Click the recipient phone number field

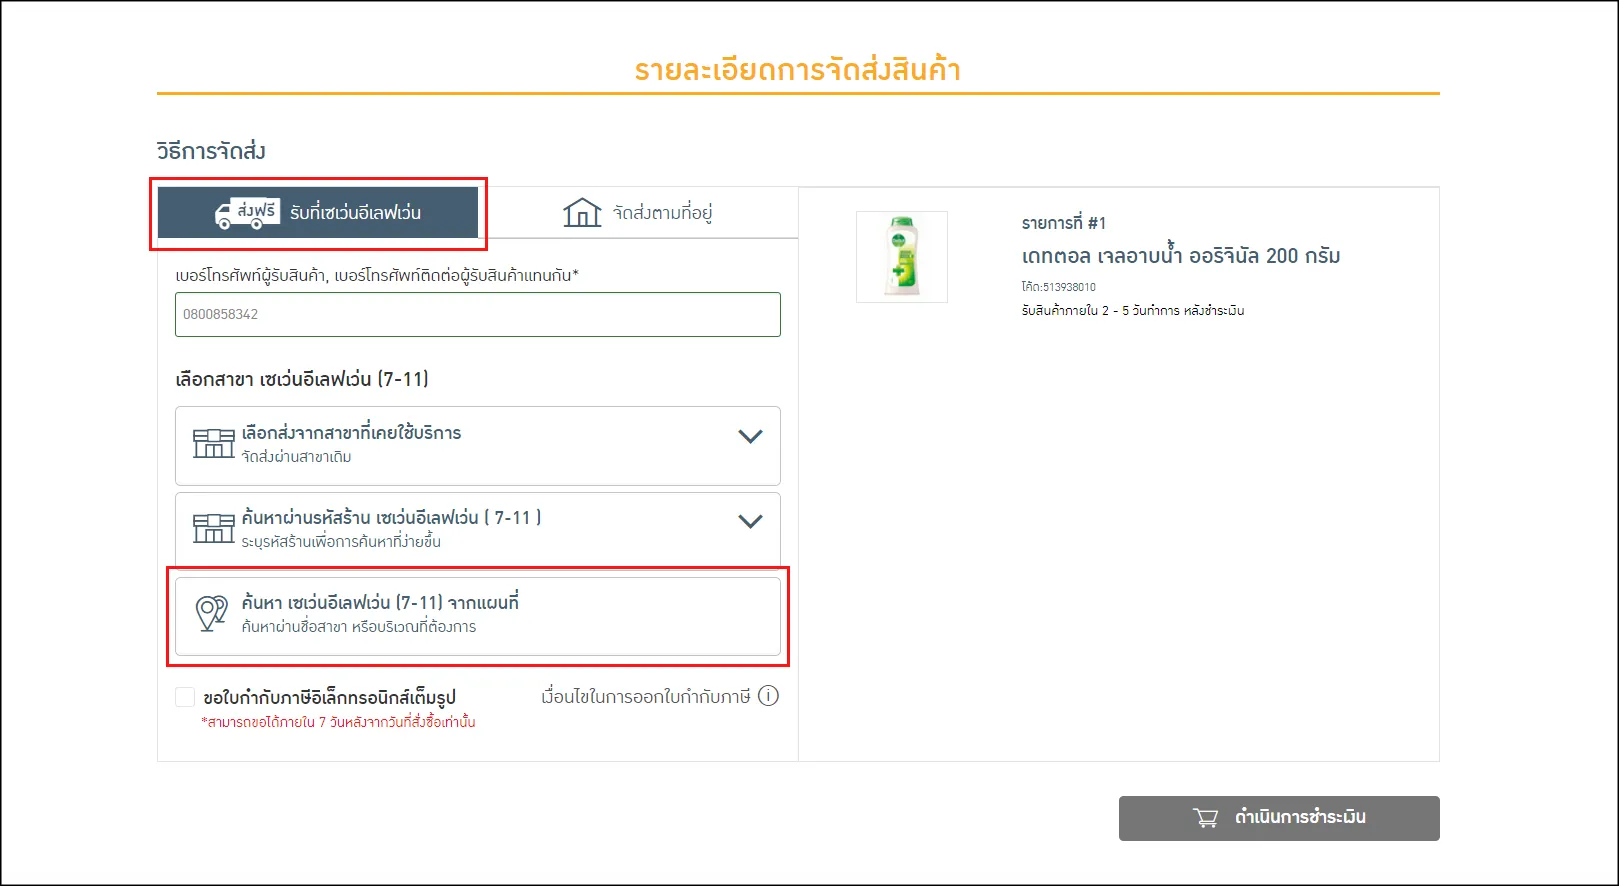click(477, 314)
